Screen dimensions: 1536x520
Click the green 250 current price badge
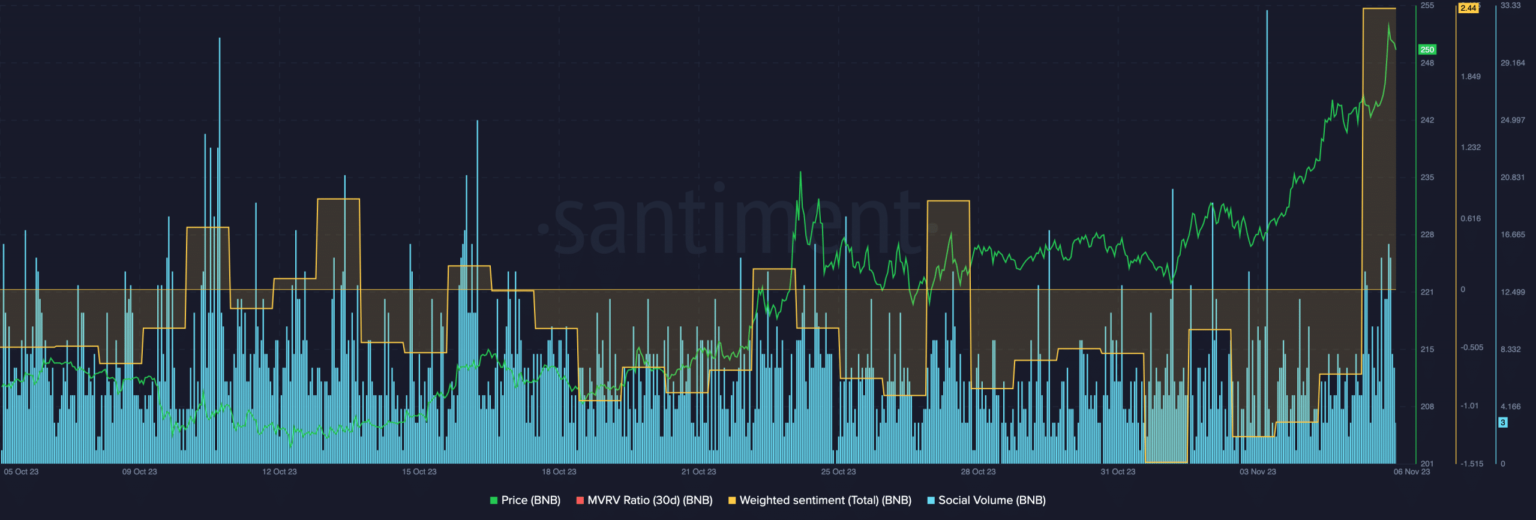pyautogui.click(x=1427, y=49)
